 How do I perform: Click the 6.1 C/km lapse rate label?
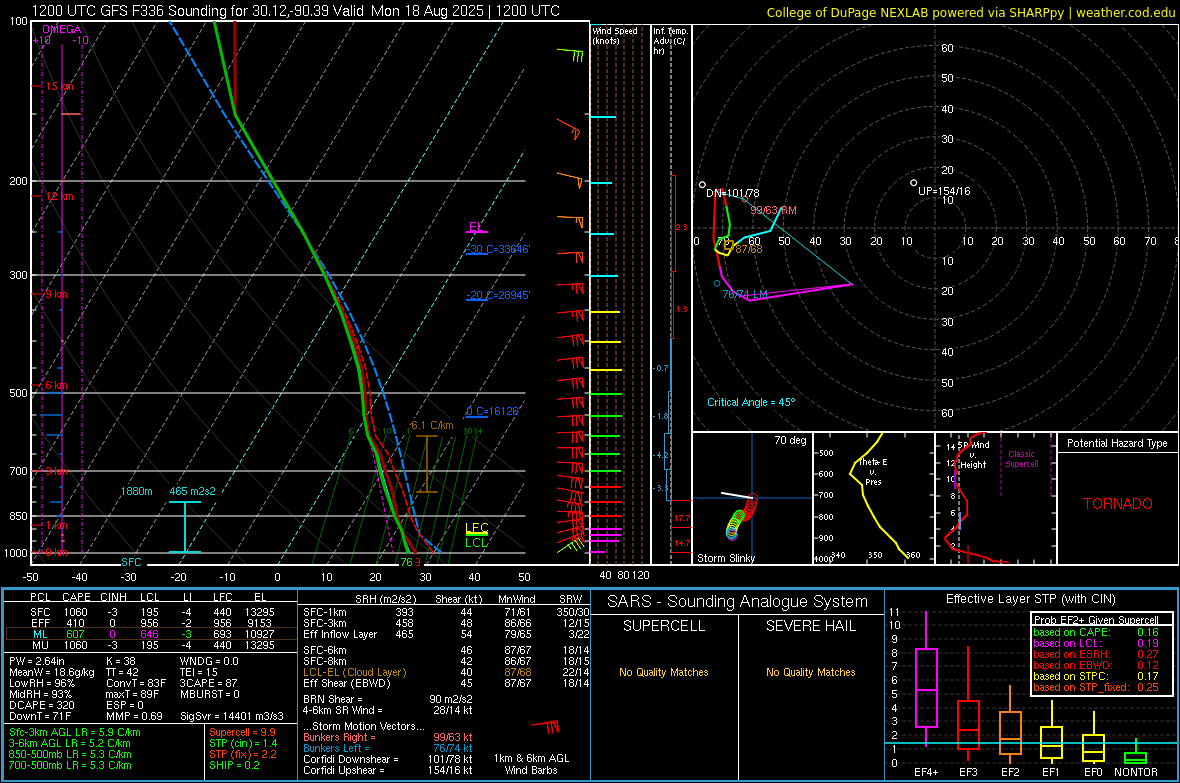(x=432, y=425)
